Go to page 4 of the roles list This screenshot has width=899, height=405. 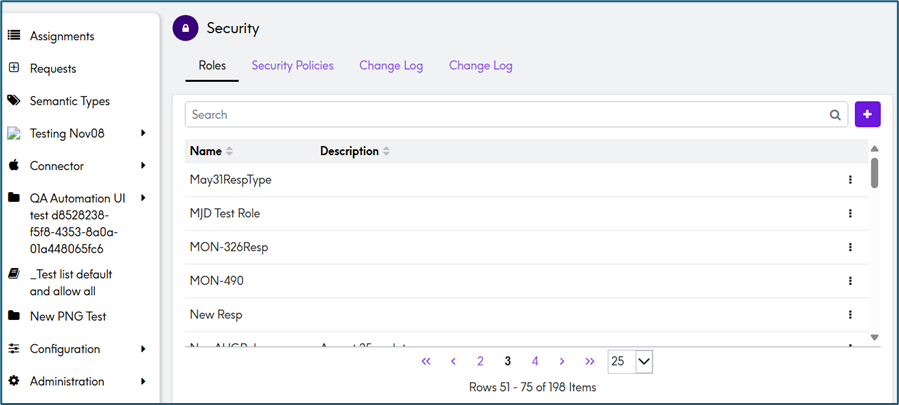535,361
